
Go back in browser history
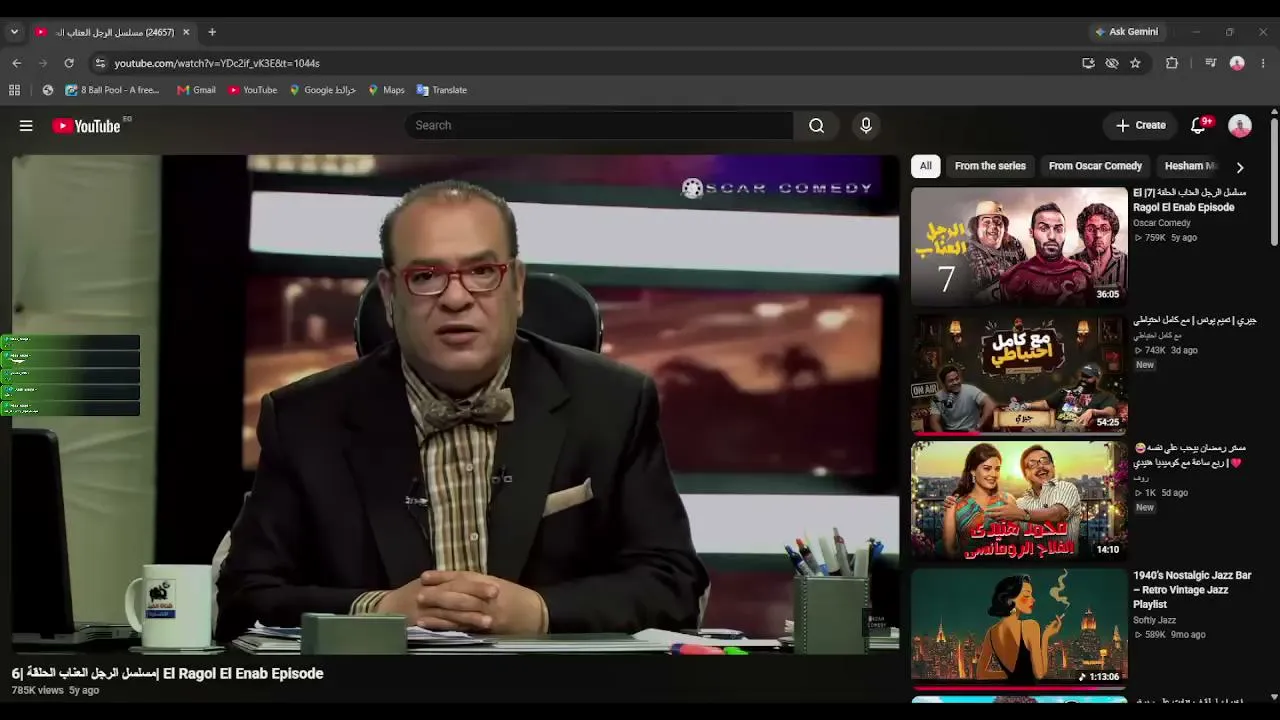click(x=17, y=63)
